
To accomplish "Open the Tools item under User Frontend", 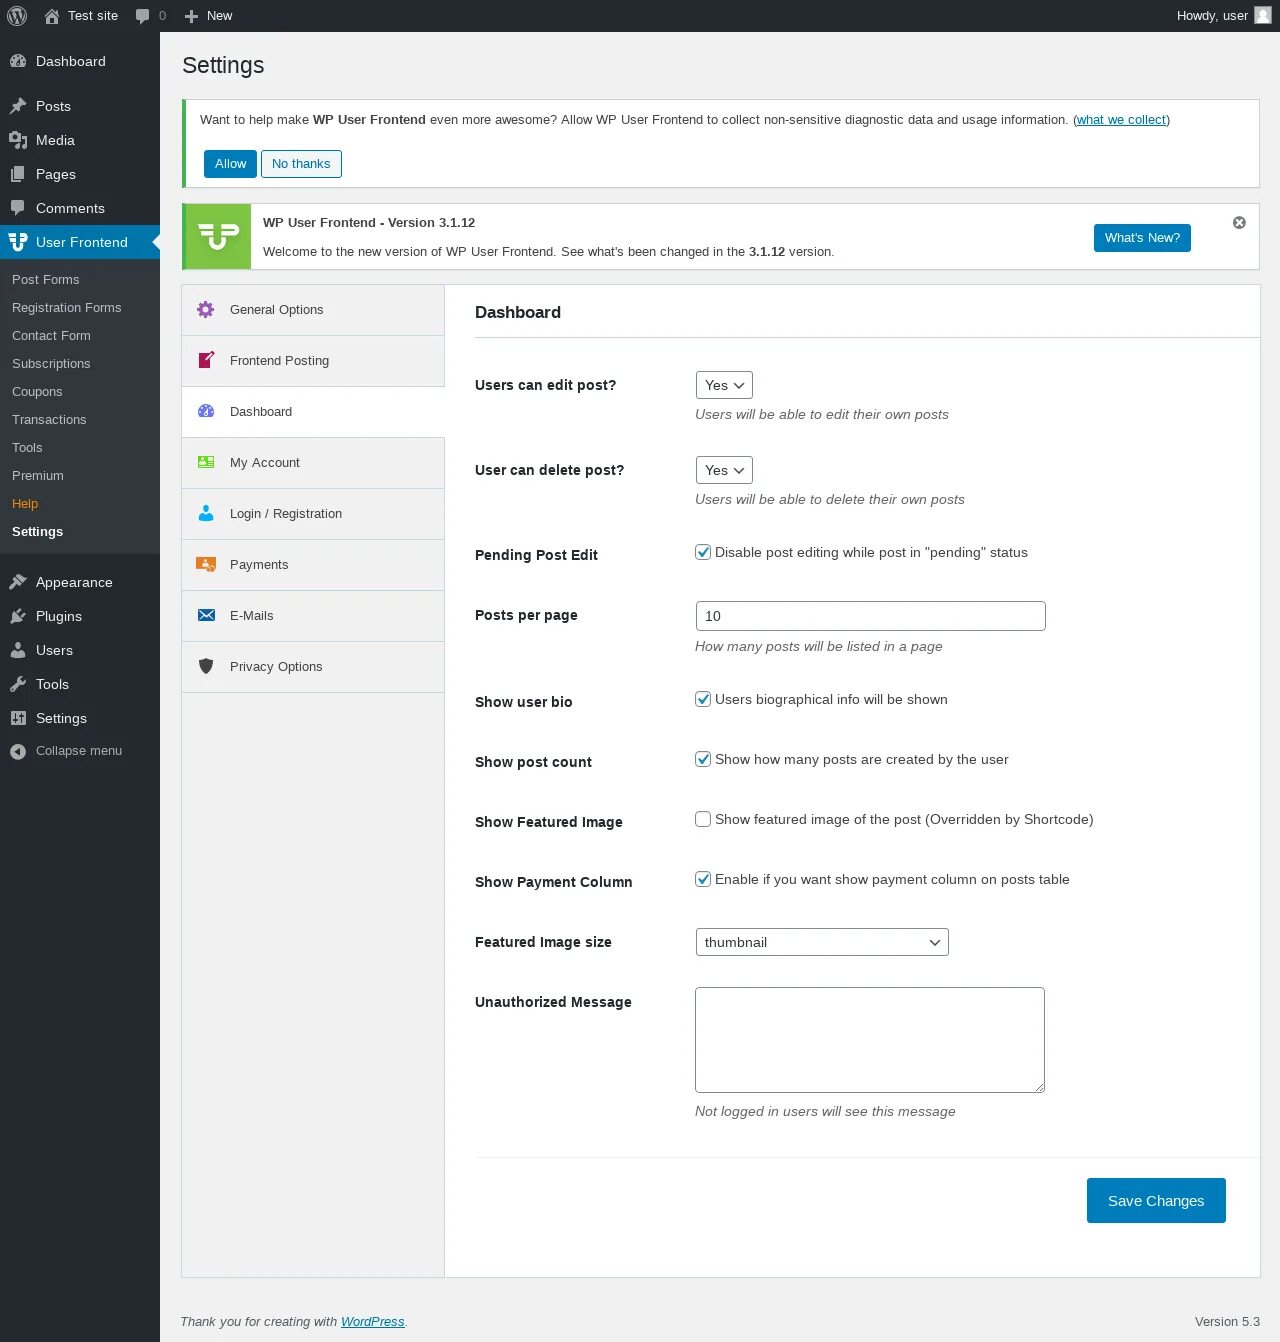I will (27, 448).
